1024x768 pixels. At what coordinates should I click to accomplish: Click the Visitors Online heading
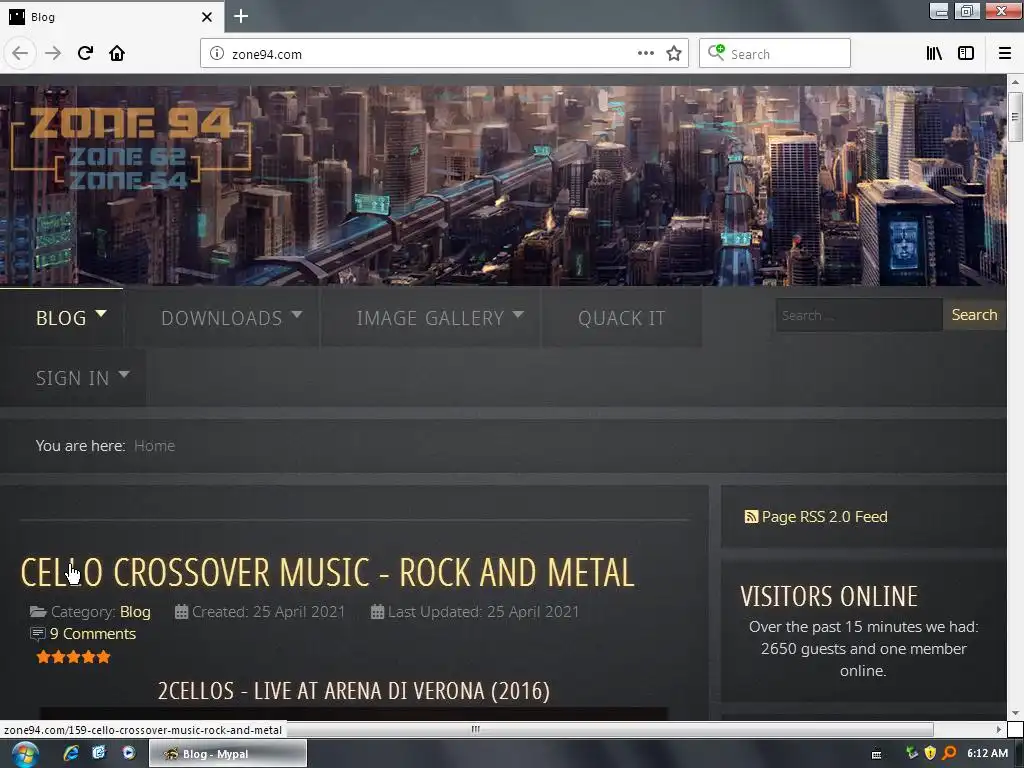click(x=829, y=596)
